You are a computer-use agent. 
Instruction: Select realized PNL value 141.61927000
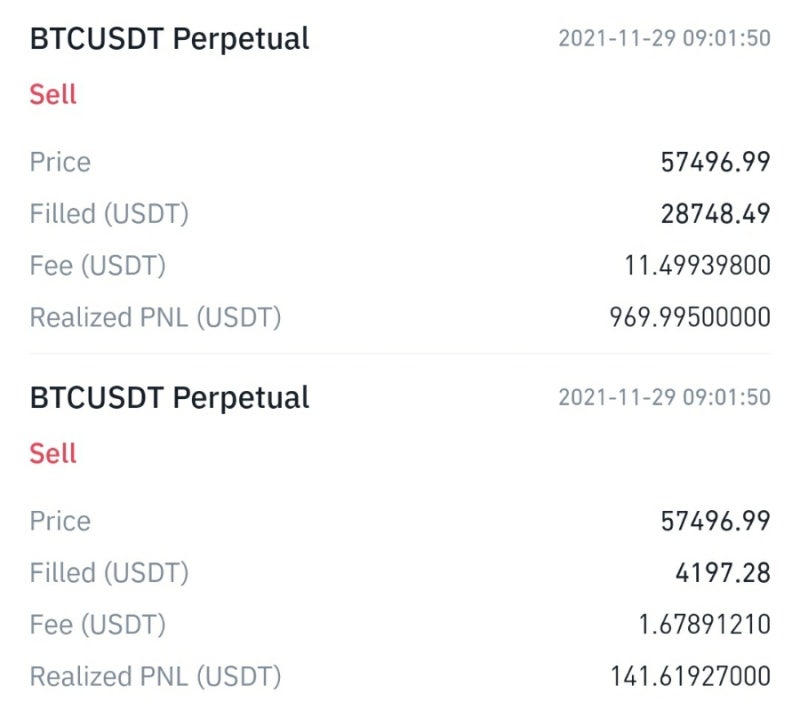pyautogui.click(x=690, y=677)
